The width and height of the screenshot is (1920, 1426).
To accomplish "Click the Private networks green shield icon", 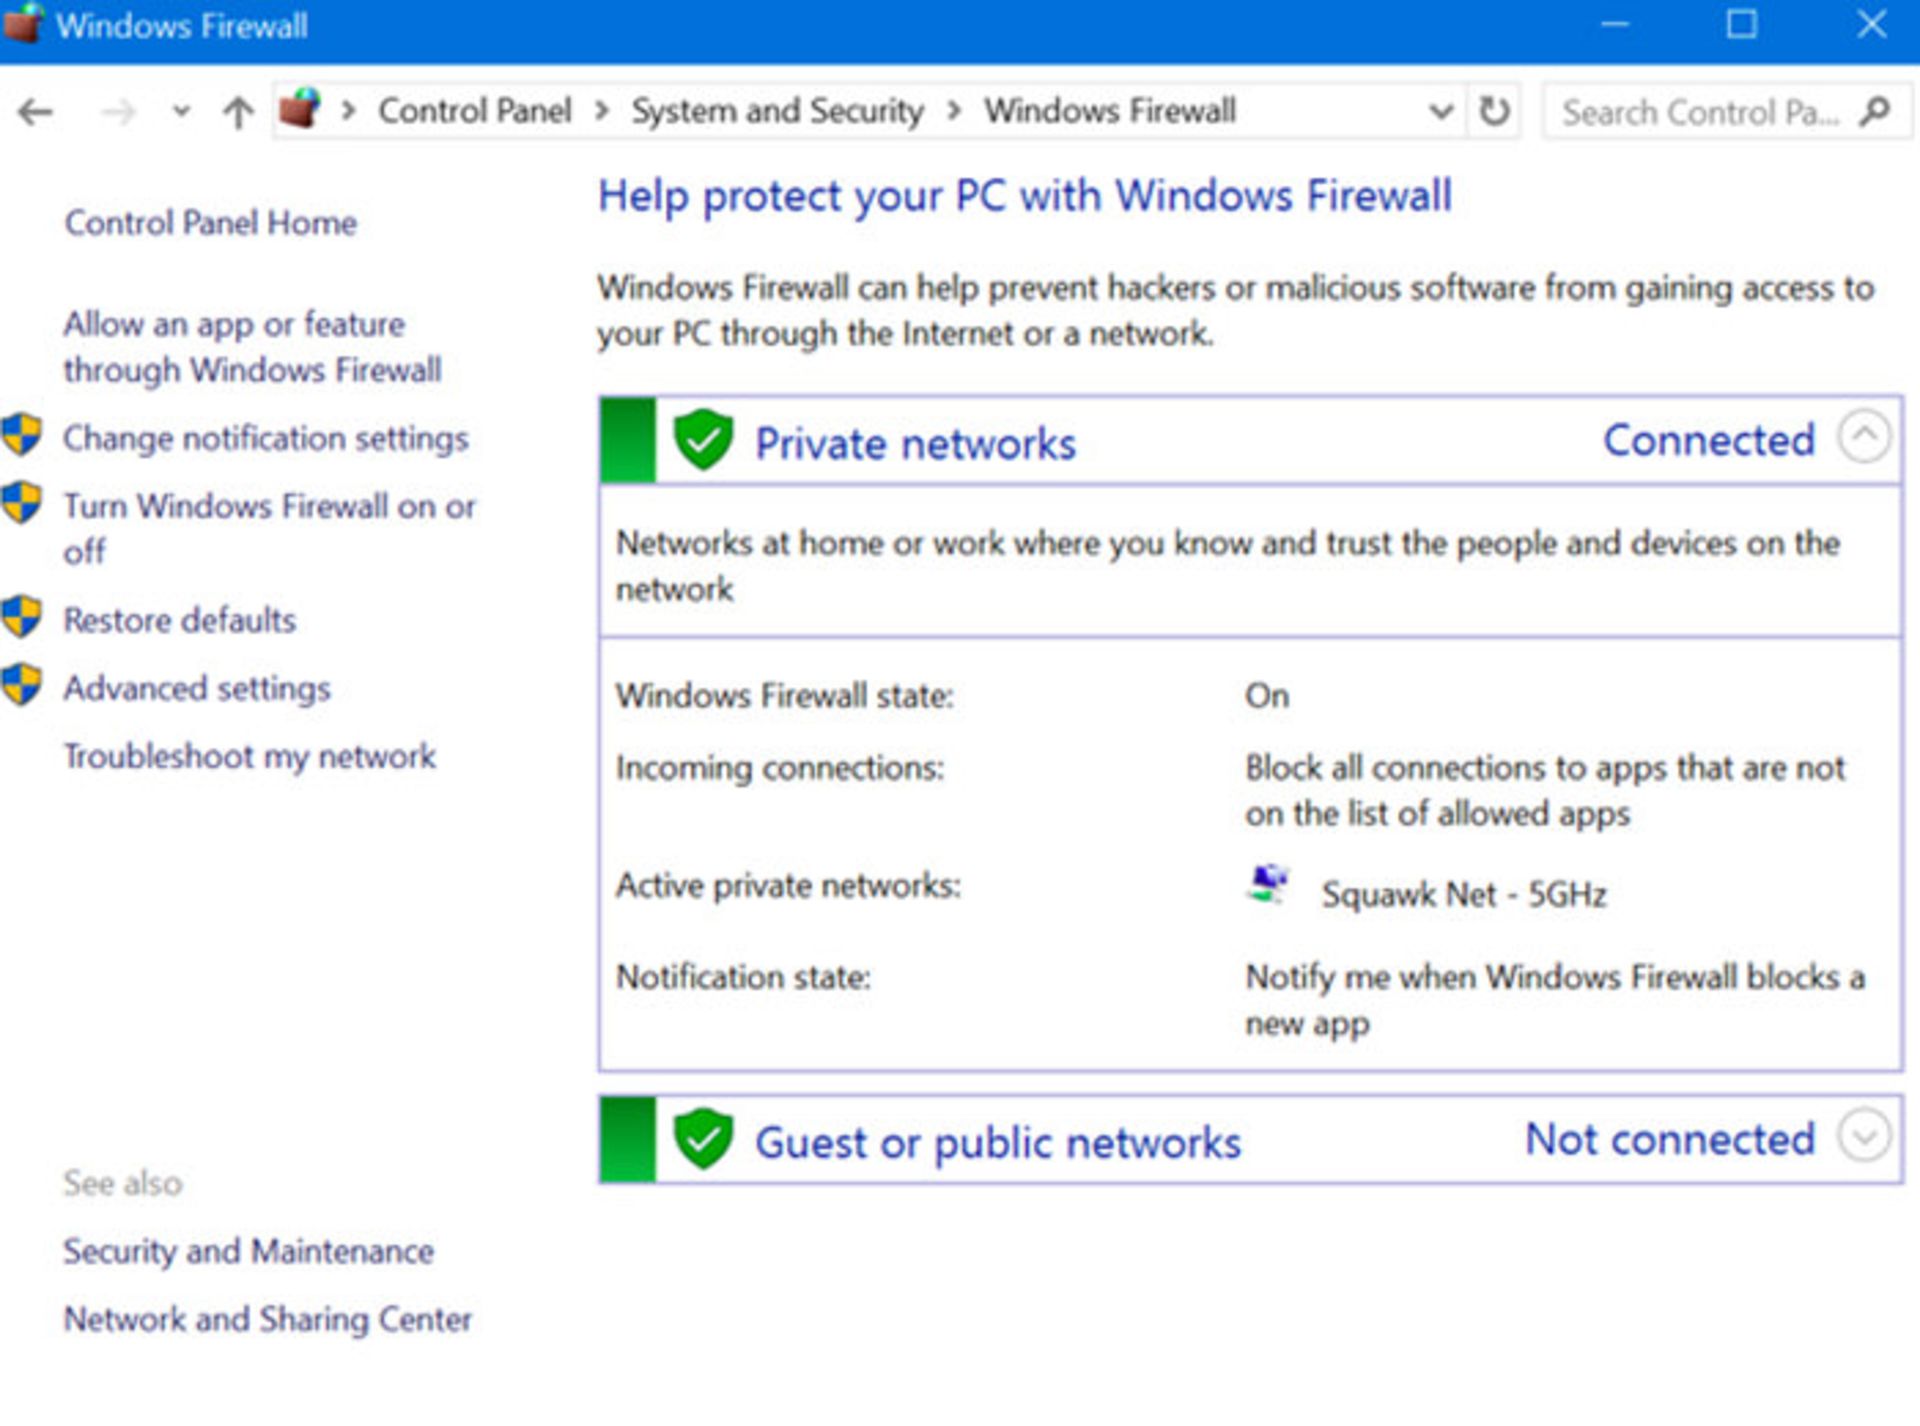I will click(x=703, y=440).
